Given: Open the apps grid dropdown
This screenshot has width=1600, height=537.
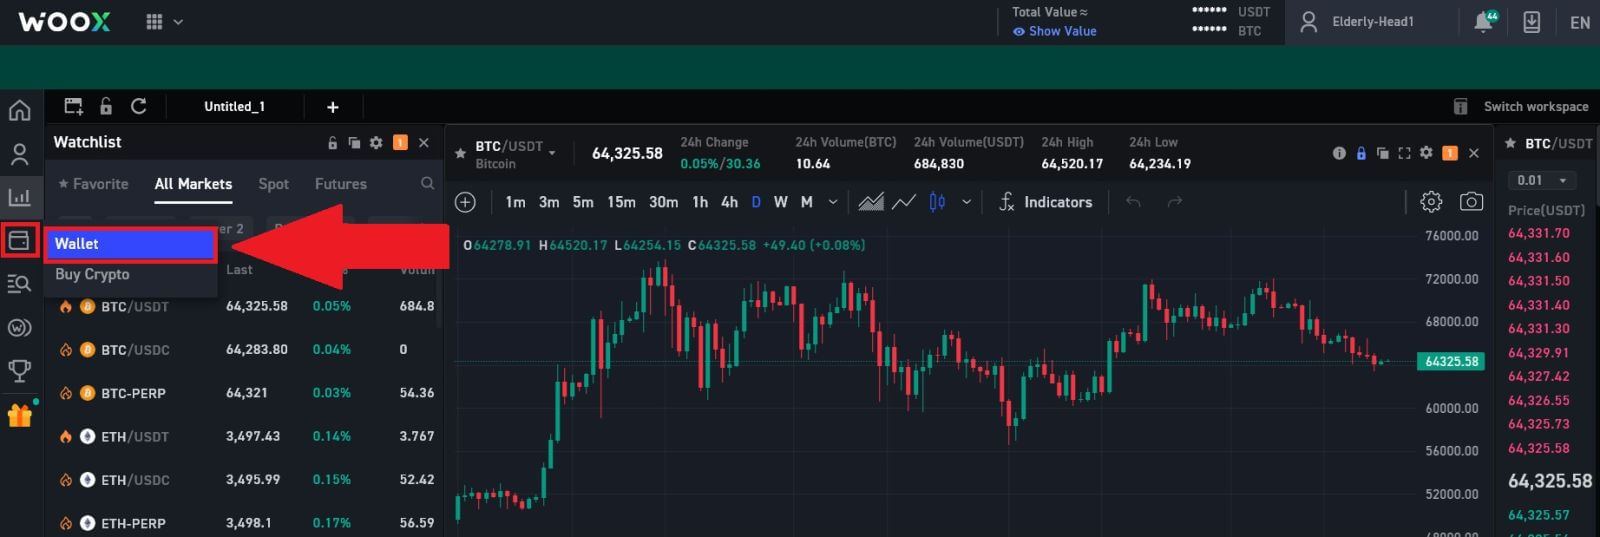Looking at the screenshot, I should [164, 22].
